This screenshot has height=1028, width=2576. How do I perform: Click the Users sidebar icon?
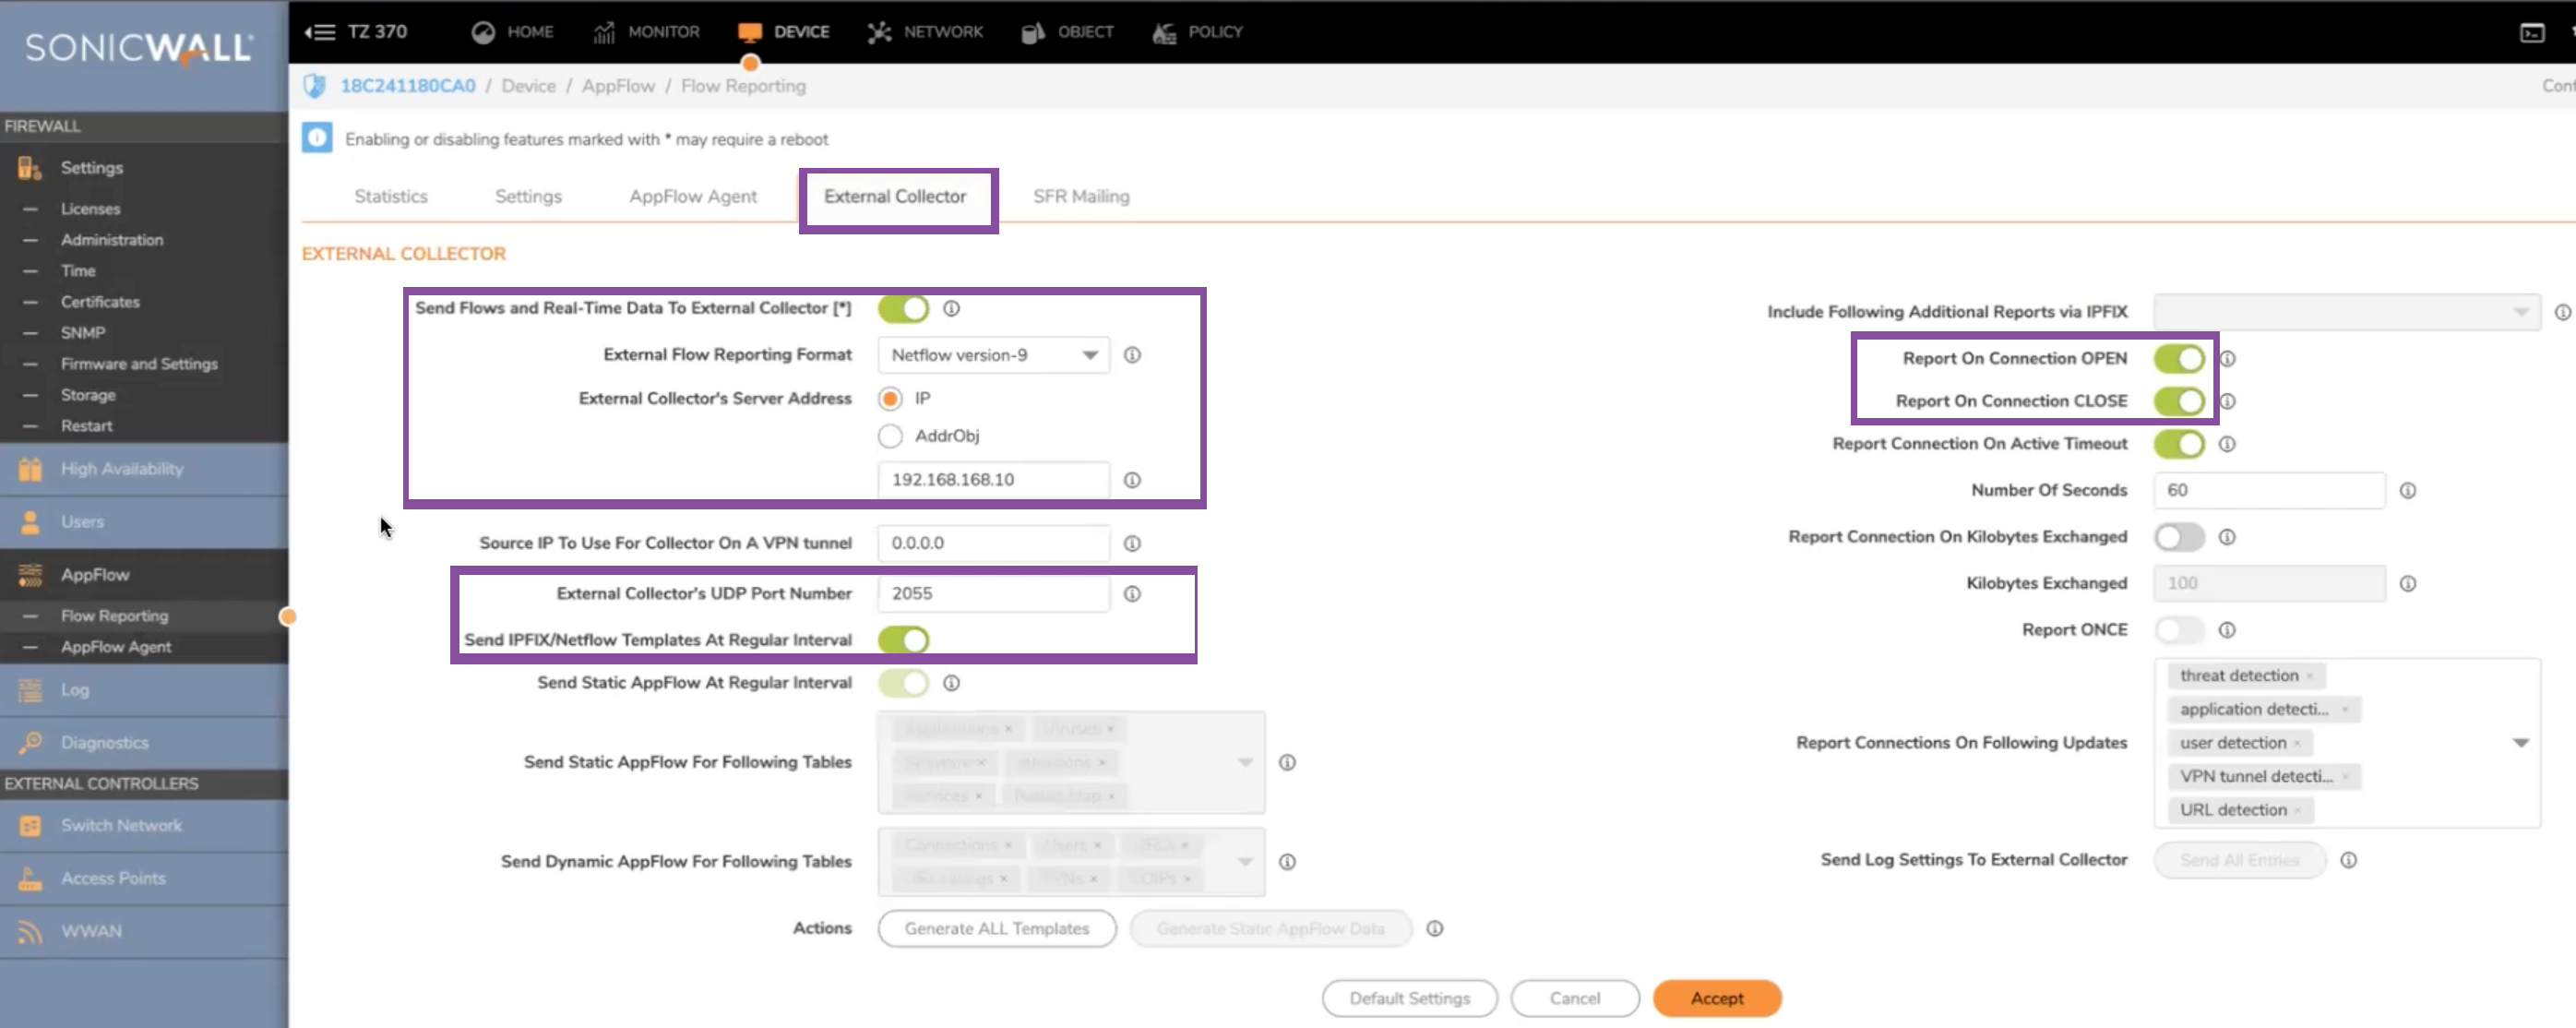(x=30, y=522)
